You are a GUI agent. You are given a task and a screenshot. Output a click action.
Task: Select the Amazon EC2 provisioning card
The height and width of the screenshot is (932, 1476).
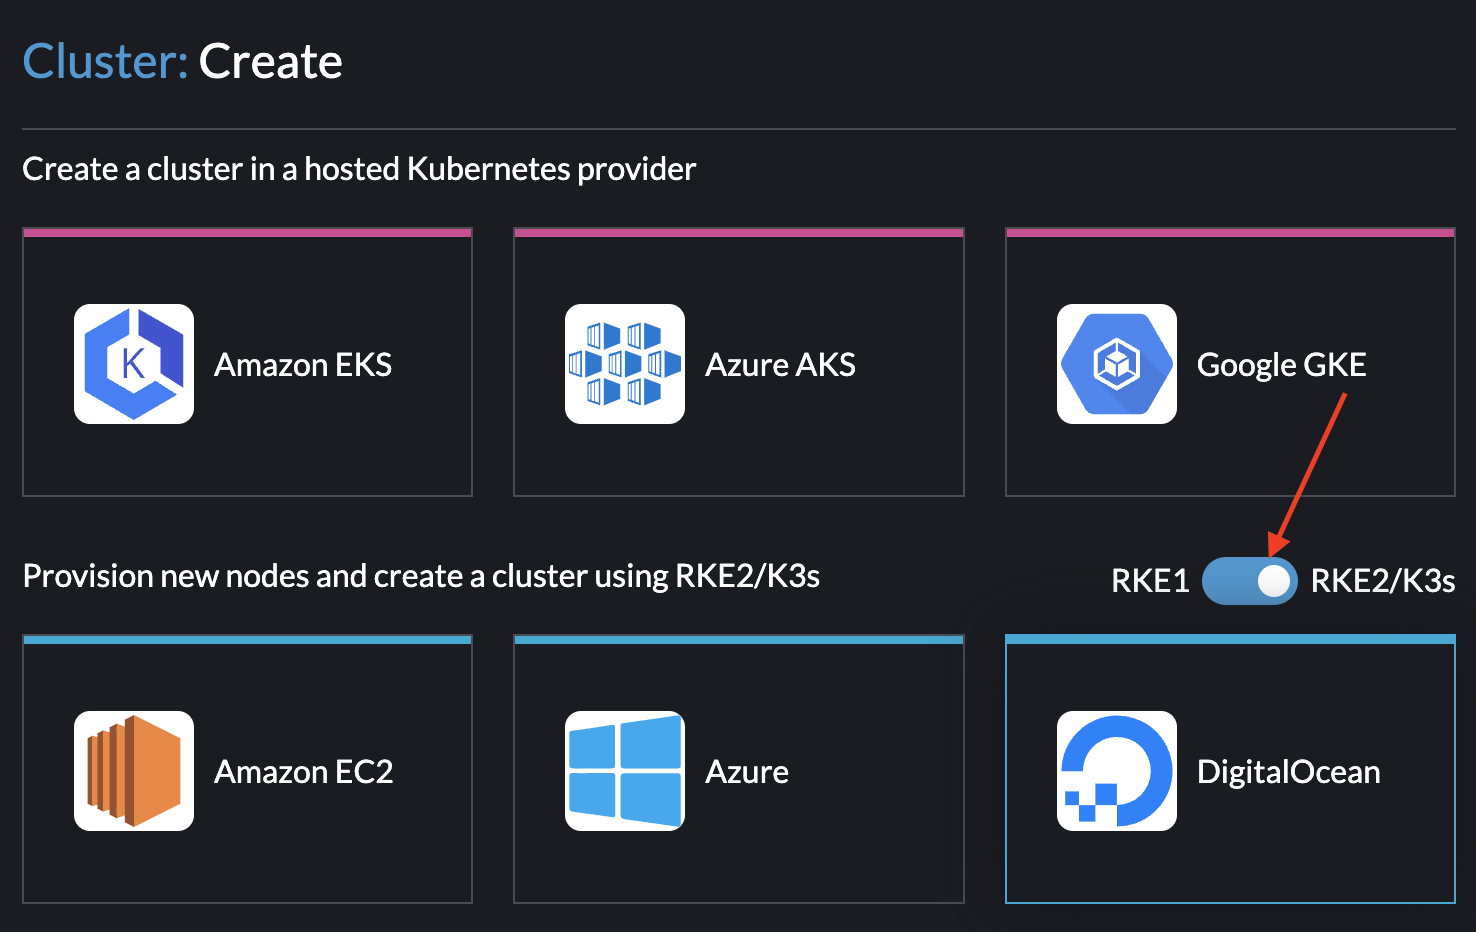tap(247, 770)
